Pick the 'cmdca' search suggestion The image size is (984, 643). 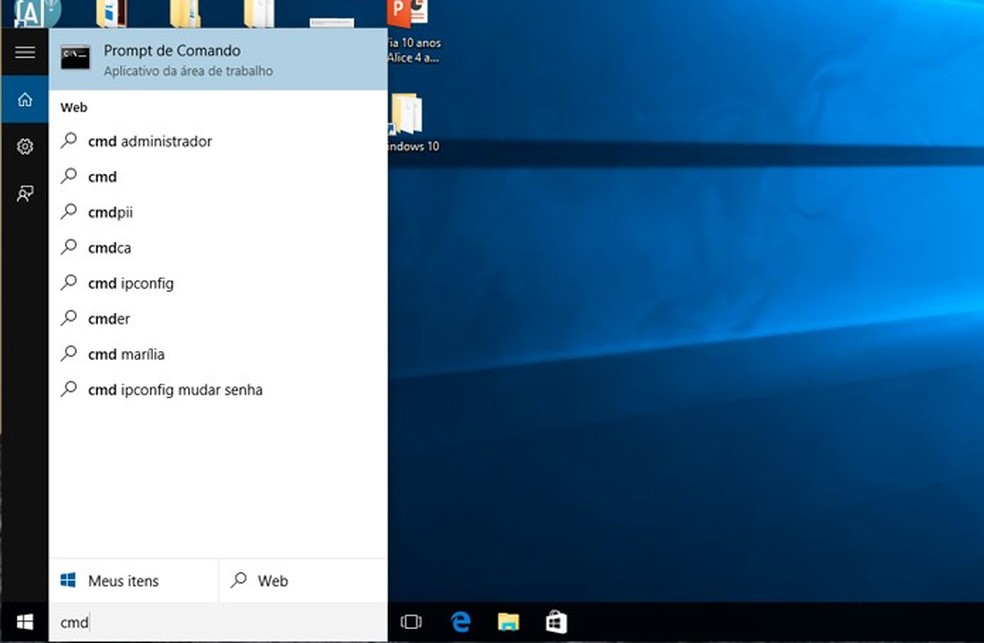109,247
